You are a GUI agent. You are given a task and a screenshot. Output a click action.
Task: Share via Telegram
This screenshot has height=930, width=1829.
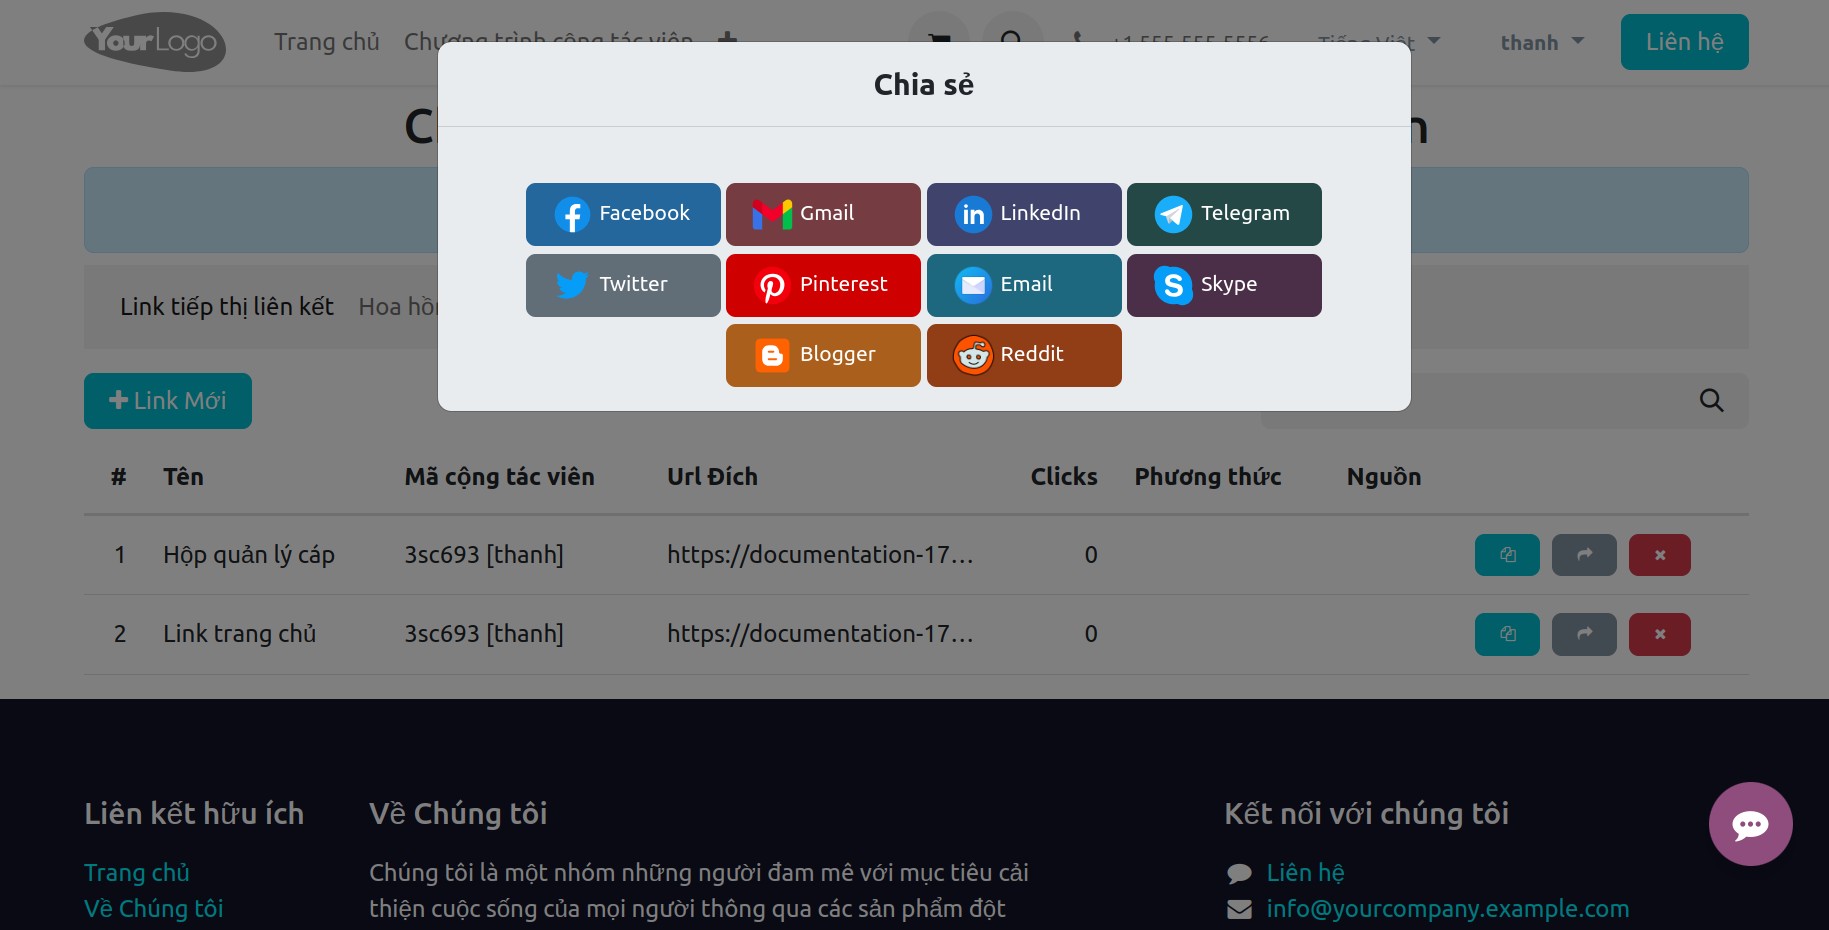point(1223,213)
